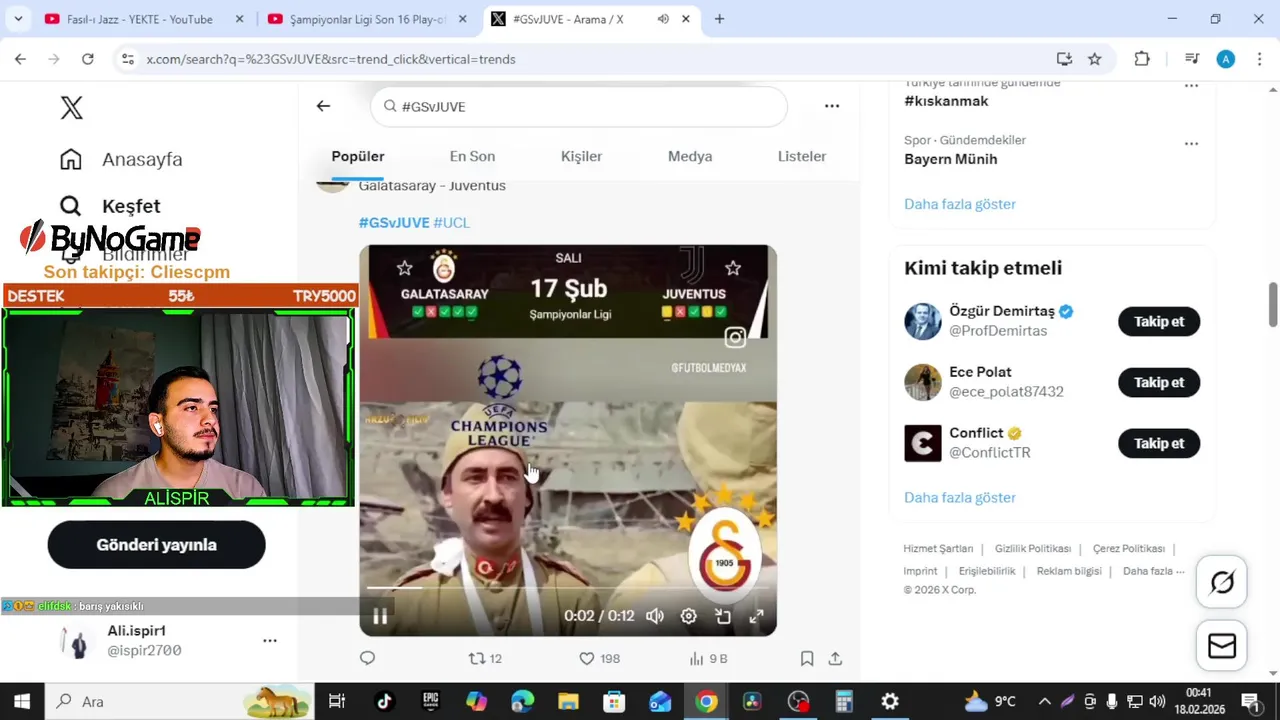The width and height of the screenshot is (1280, 720).
Task: Share the post via share icon
Action: [835, 658]
